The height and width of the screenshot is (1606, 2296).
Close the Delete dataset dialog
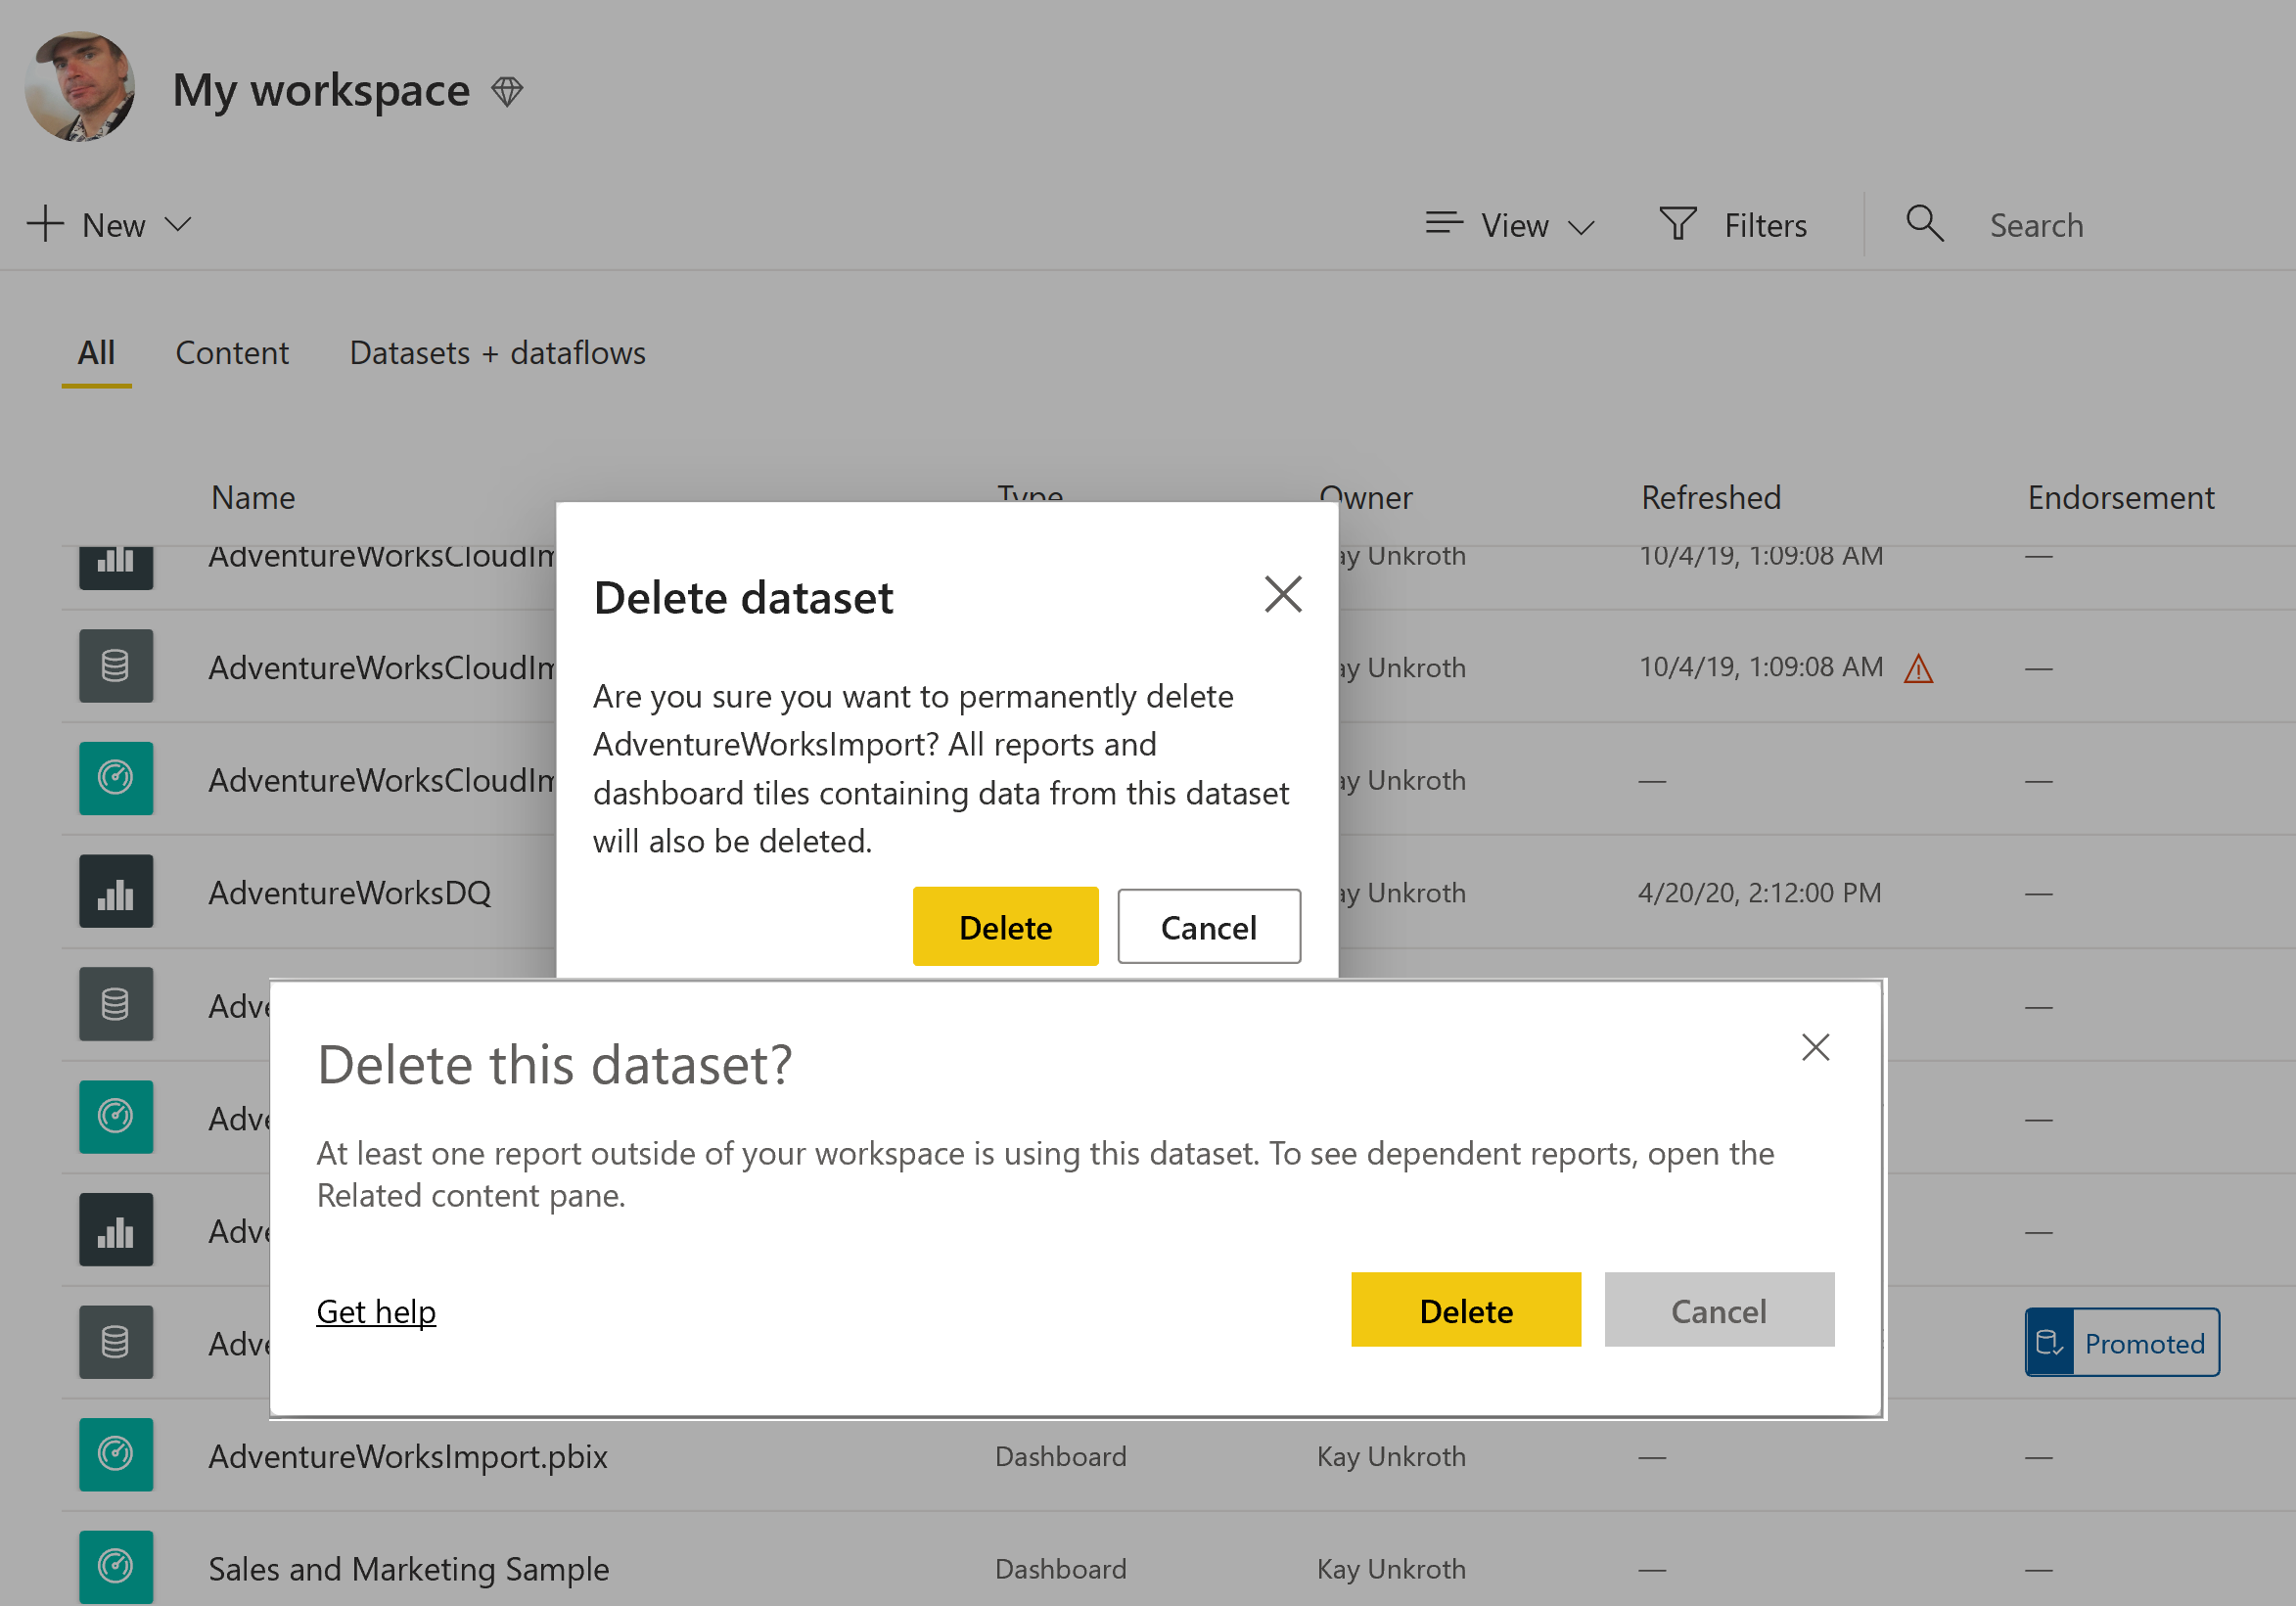tap(1282, 595)
